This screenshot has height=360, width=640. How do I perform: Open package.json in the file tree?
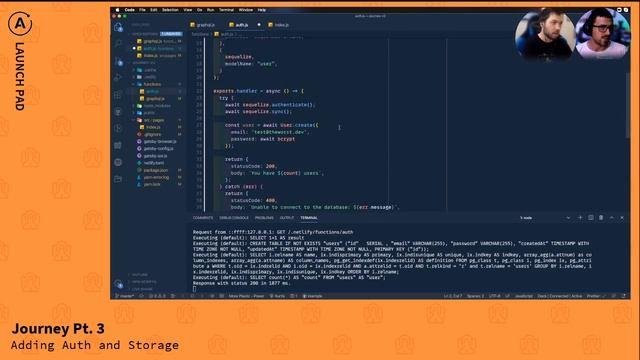(x=155, y=170)
